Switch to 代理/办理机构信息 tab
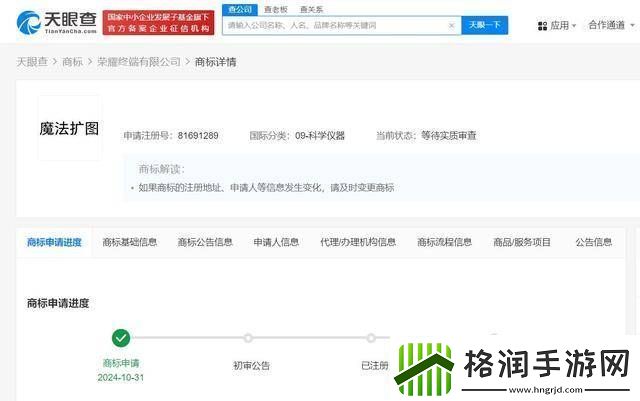Viewport: 640px width, 401px height. (x=358, y=242)
